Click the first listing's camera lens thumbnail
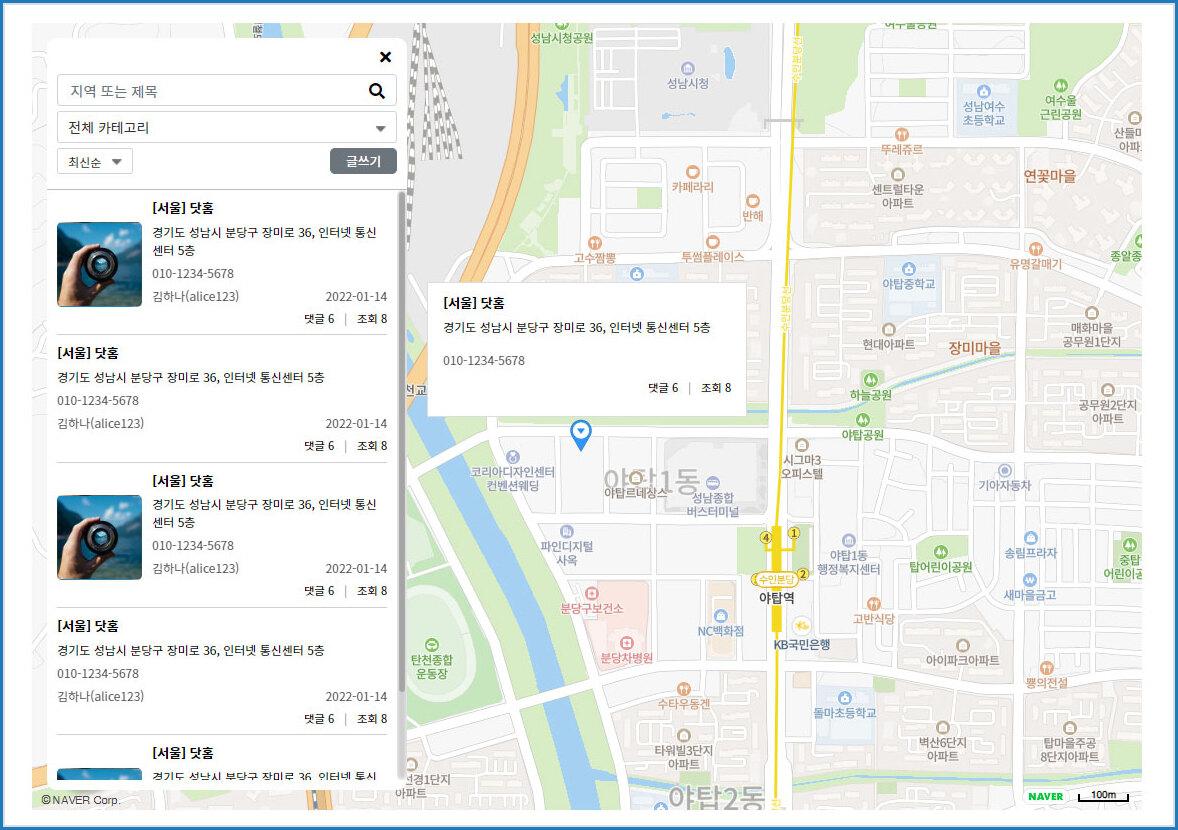Image resolution: width=1178 pixels, height=830 pixels. (x=99, y=264)
